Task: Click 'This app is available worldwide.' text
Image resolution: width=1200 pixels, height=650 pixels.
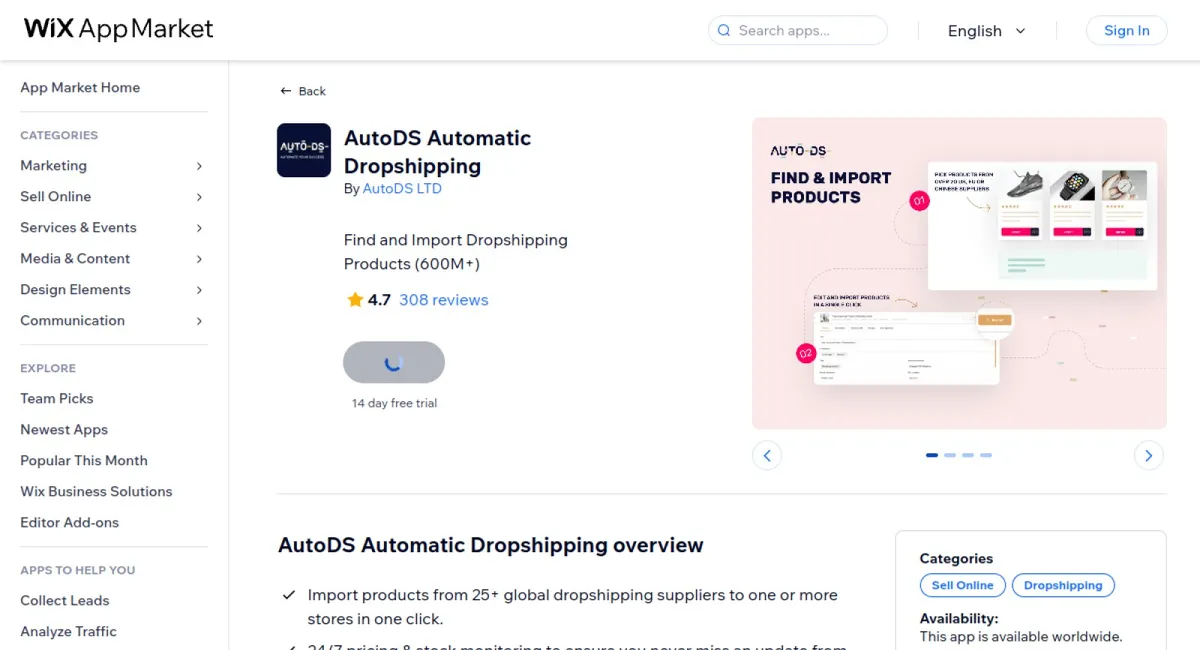Action: pos(1021,636)
